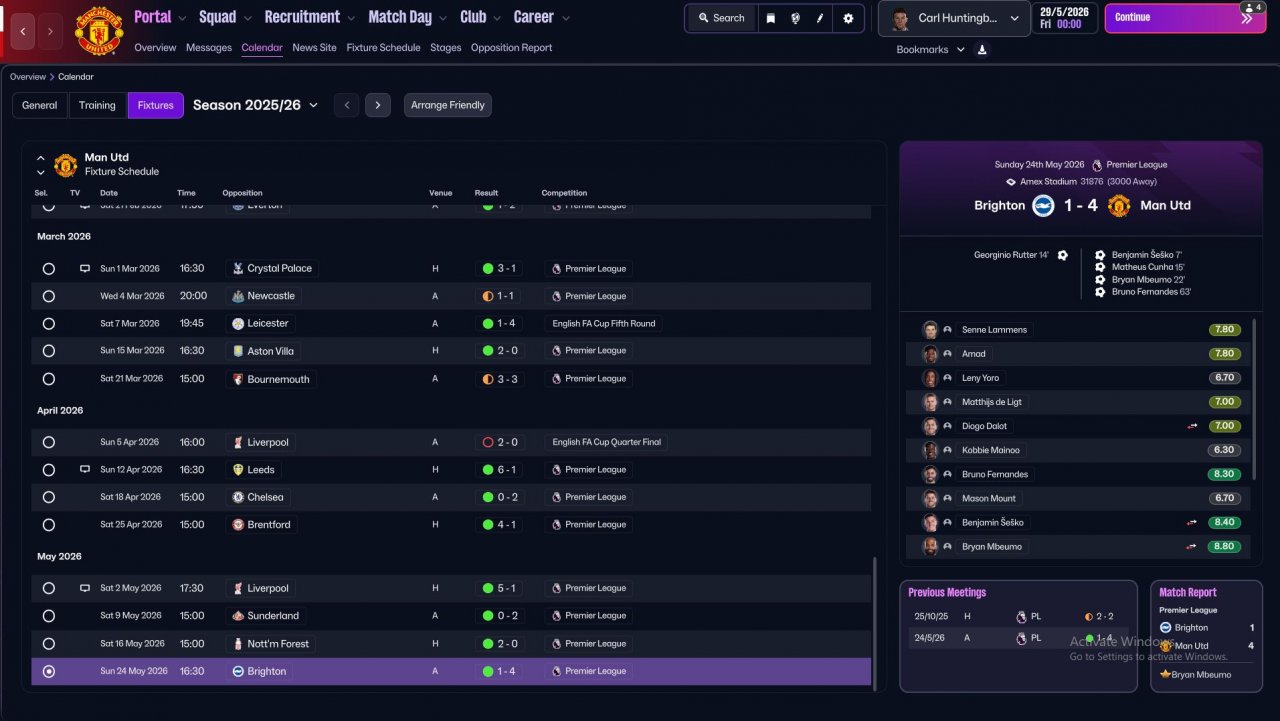Click the TV icon on the Crystal Palace row
Viewport: 1280px width, 721px height.
coord(85,269)
